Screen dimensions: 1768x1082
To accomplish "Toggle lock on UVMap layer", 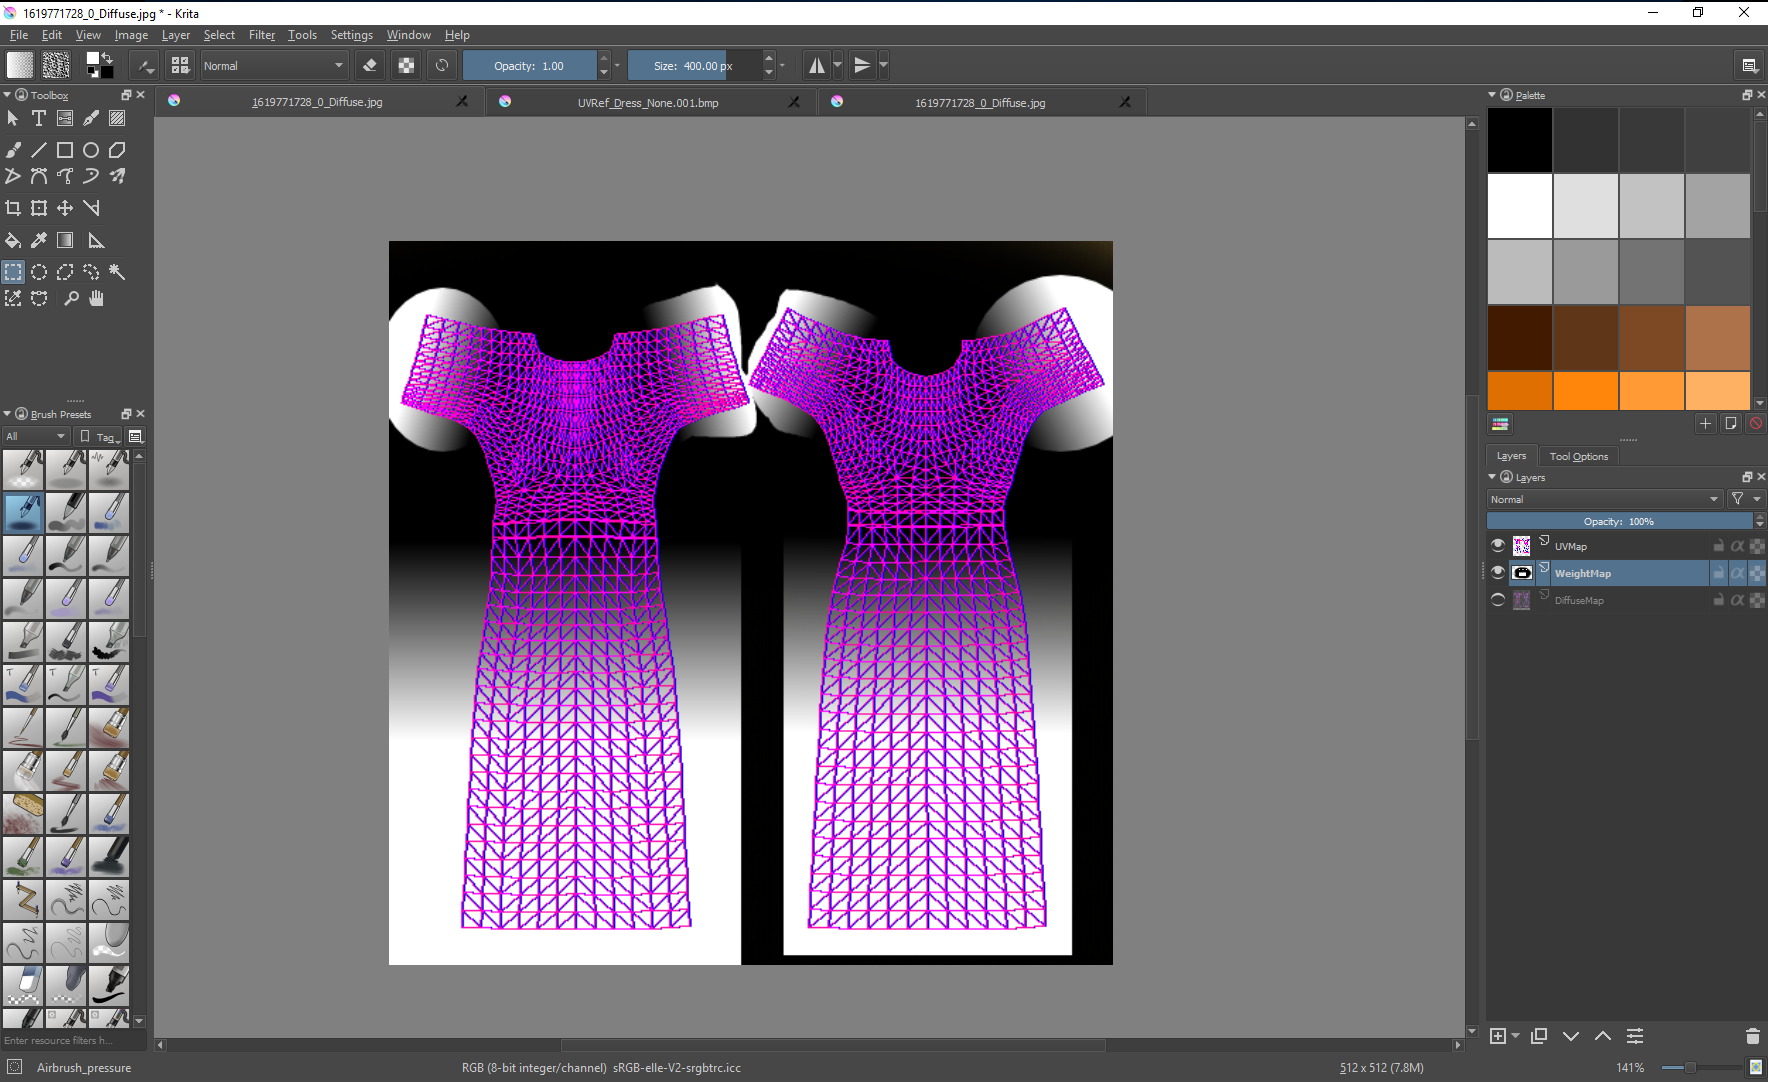I will 1718,546.
